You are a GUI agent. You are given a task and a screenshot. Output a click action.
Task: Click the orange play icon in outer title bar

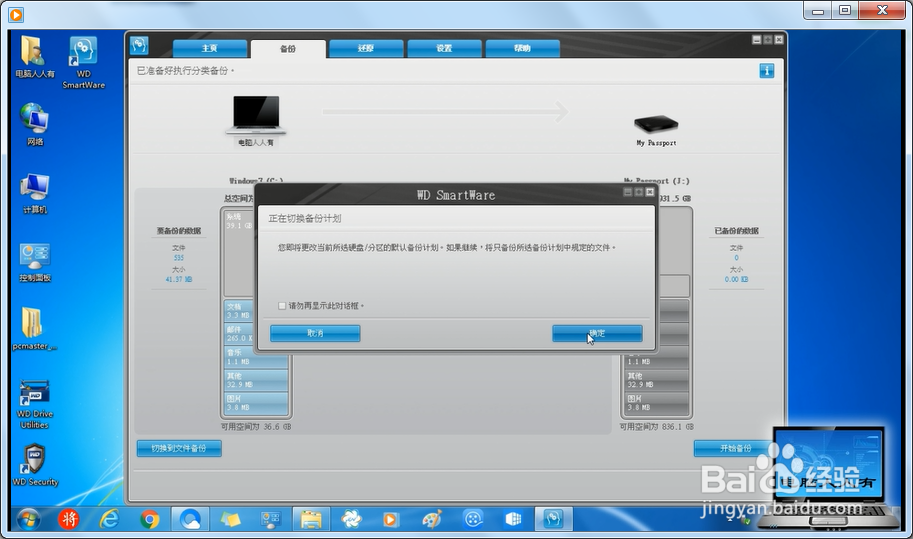coord(16,15)
